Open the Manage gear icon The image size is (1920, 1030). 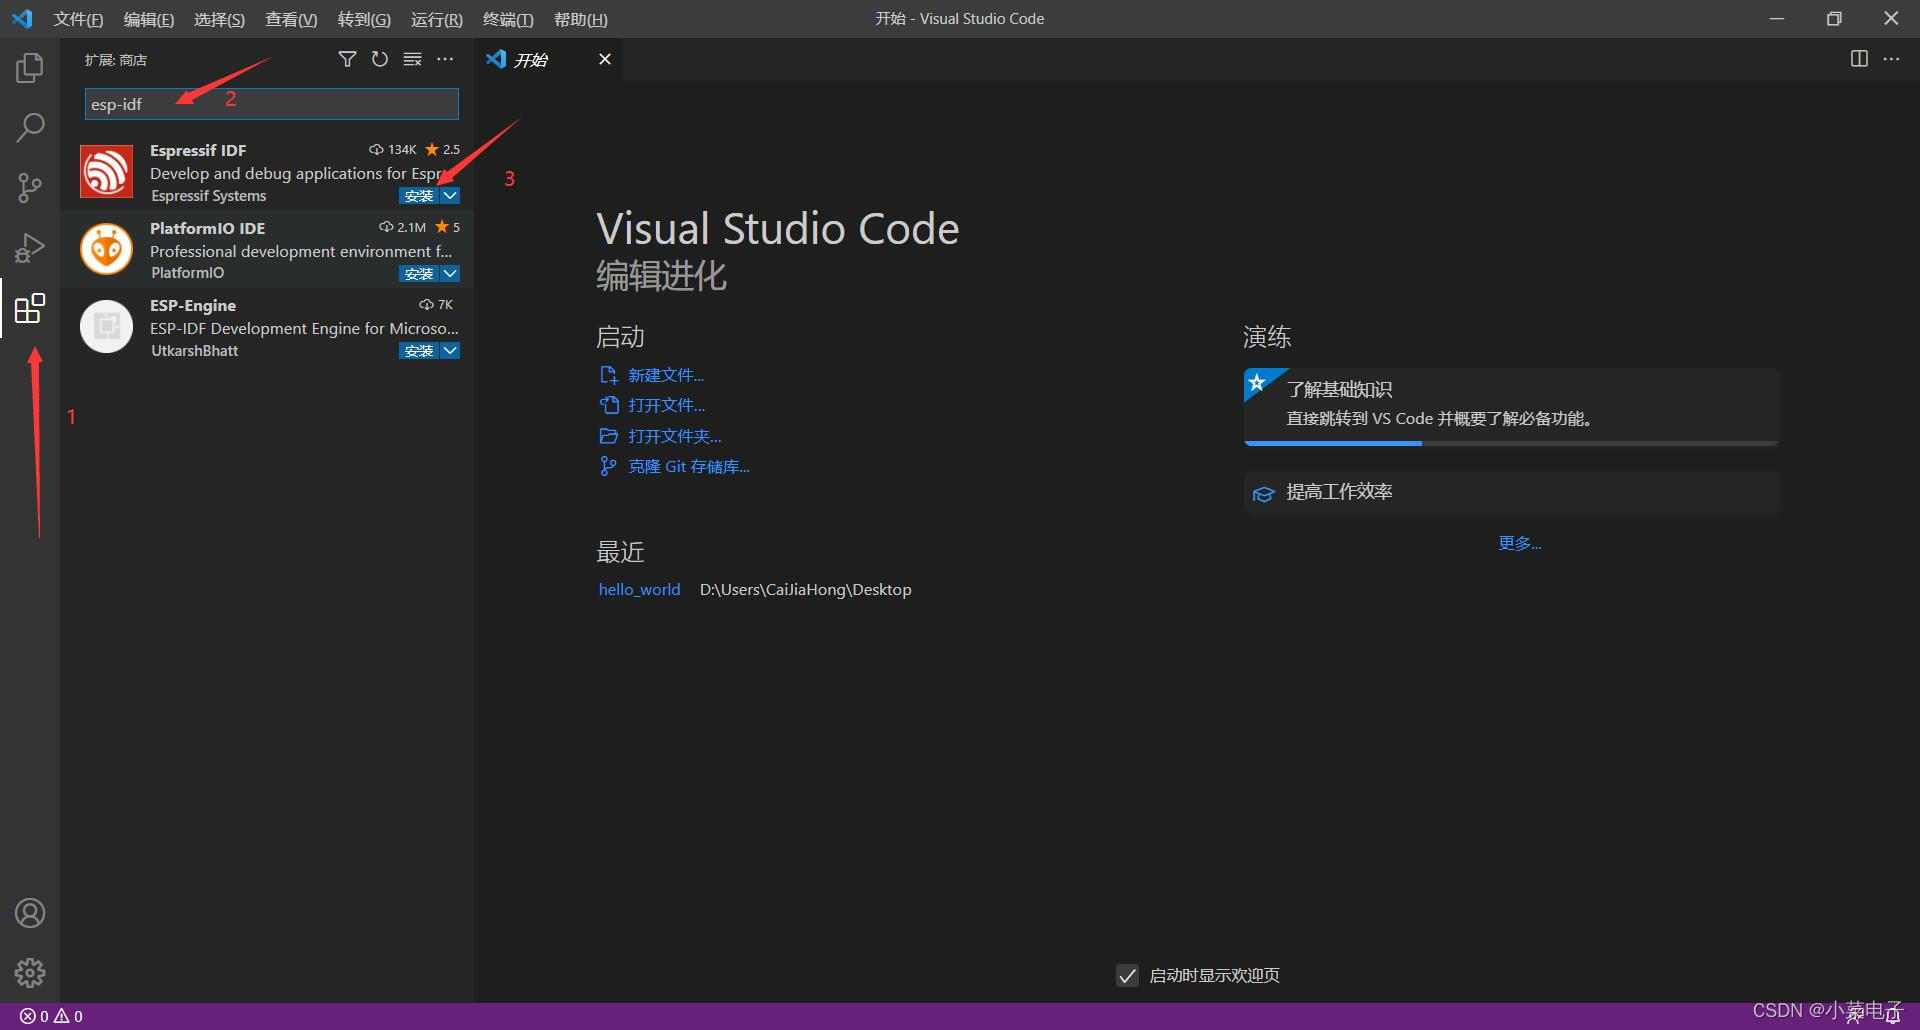point(30,972)
